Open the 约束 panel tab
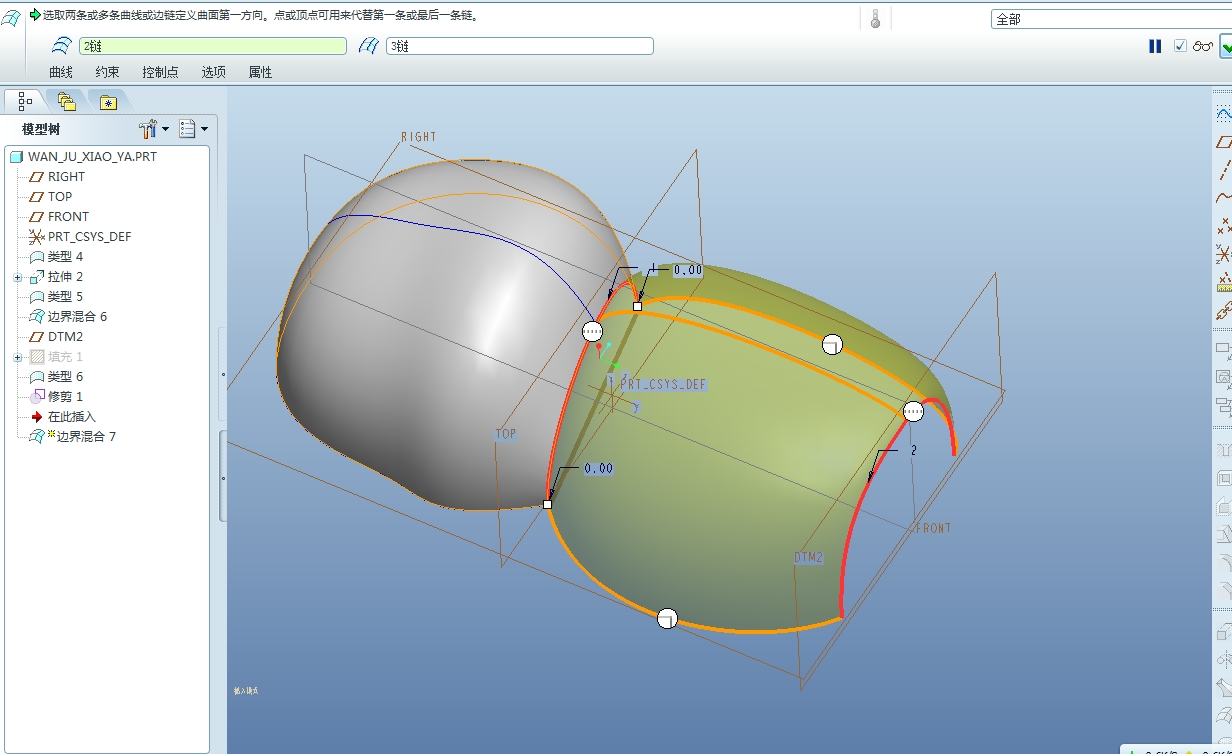 [107, 72]
